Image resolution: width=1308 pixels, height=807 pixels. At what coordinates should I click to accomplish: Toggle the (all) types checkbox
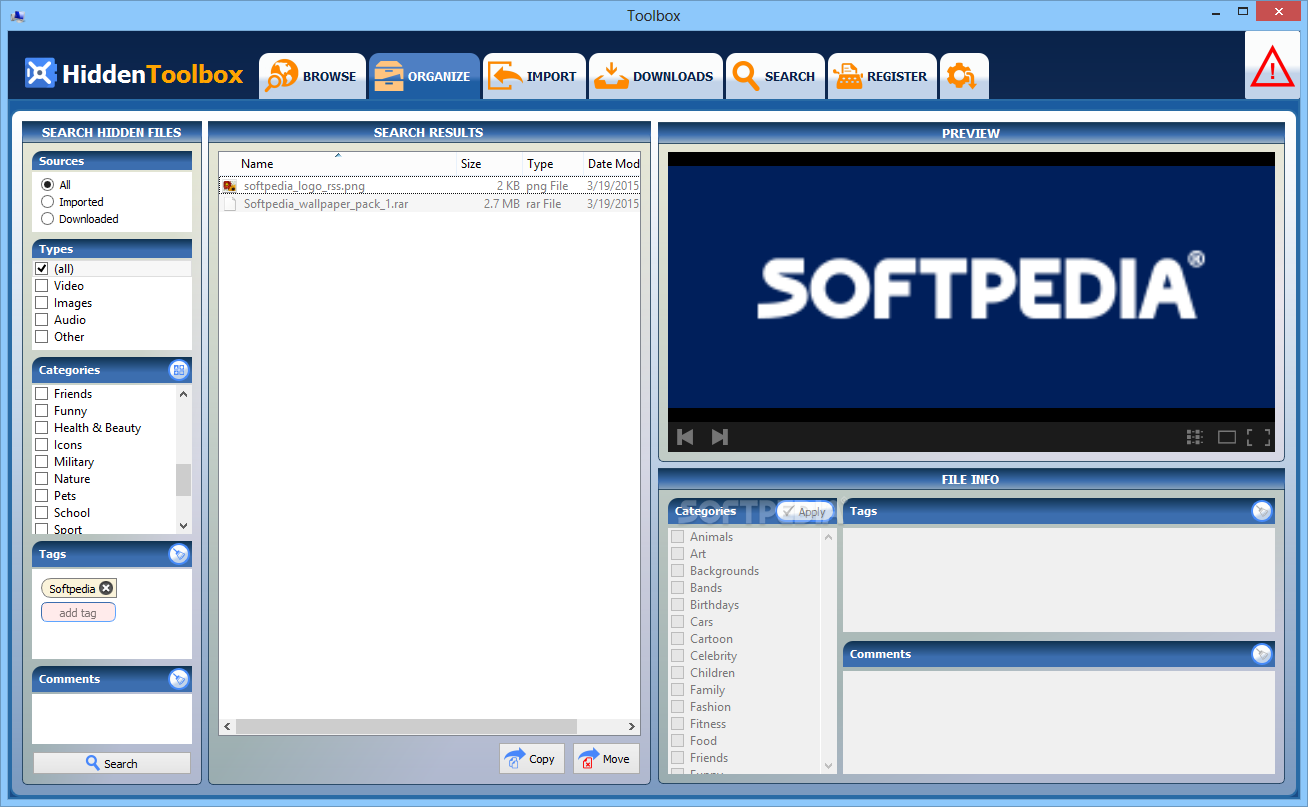point(42,268)
